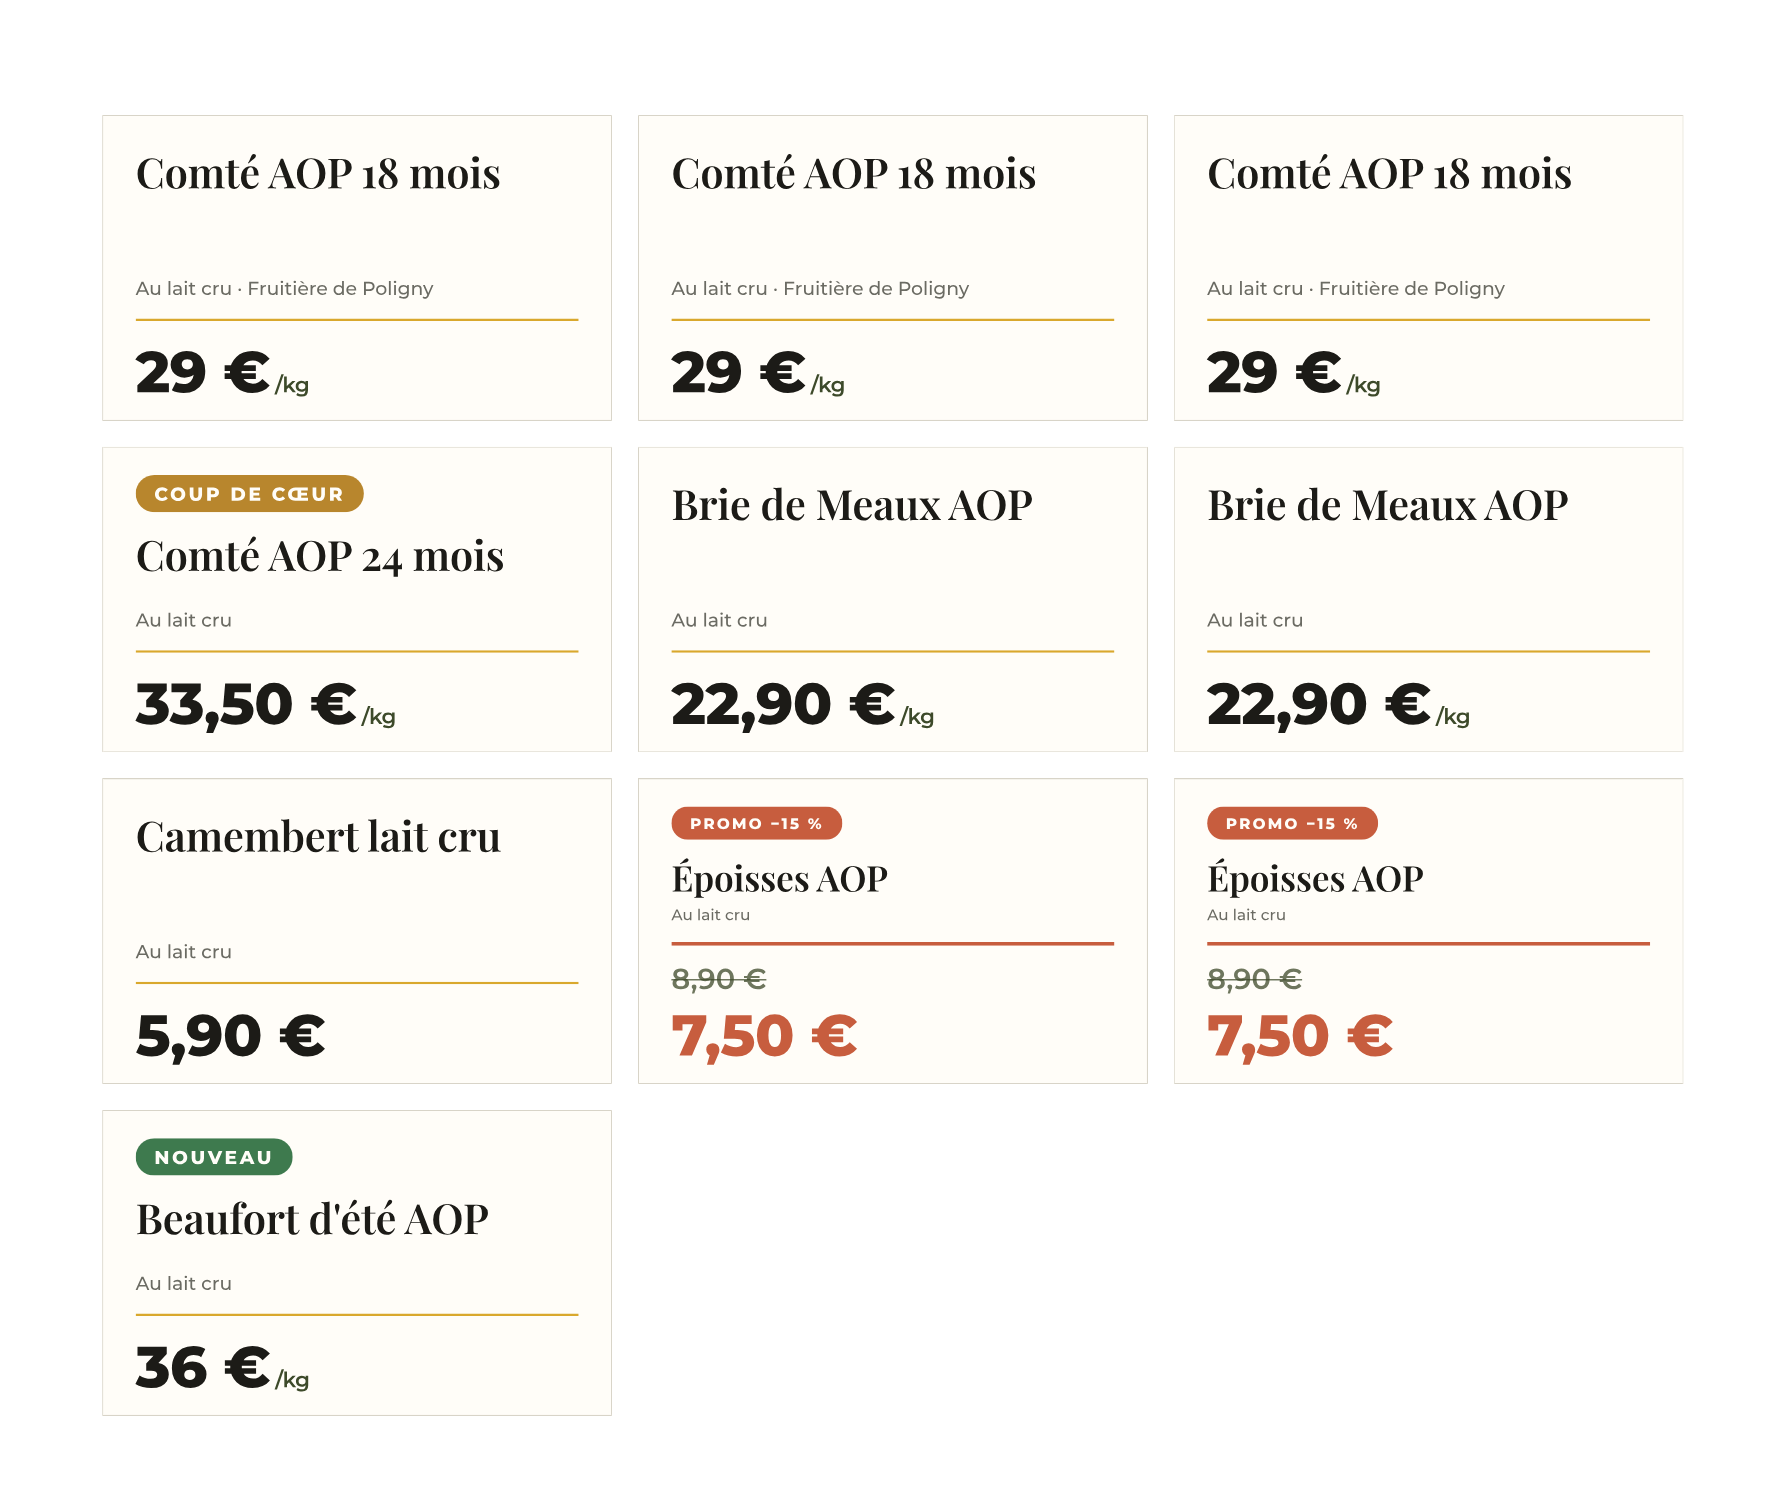This screenshot has width=1785, height=1500.
Task: Open Comté AOP 24 mois title
Action: 320,556
